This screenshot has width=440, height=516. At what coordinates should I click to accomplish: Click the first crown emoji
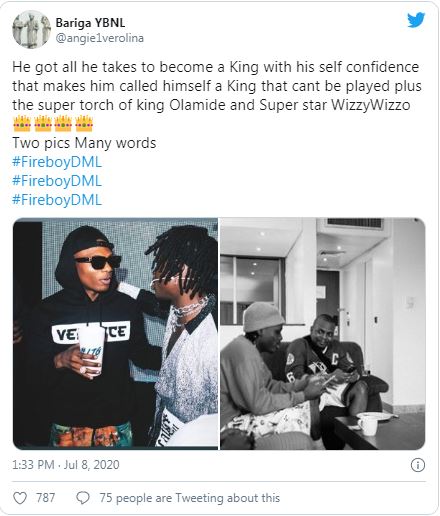click(x=22, y=124)
